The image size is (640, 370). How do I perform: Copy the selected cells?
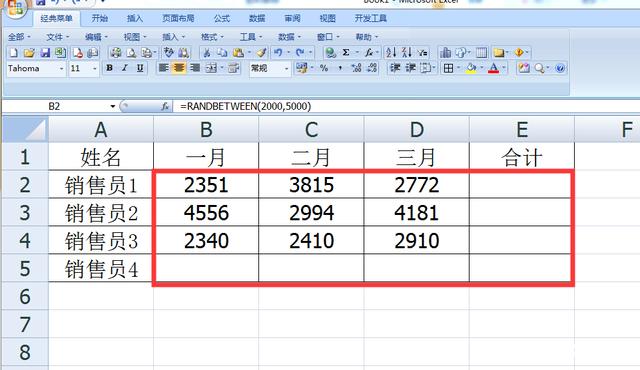[x=222, y=53]
